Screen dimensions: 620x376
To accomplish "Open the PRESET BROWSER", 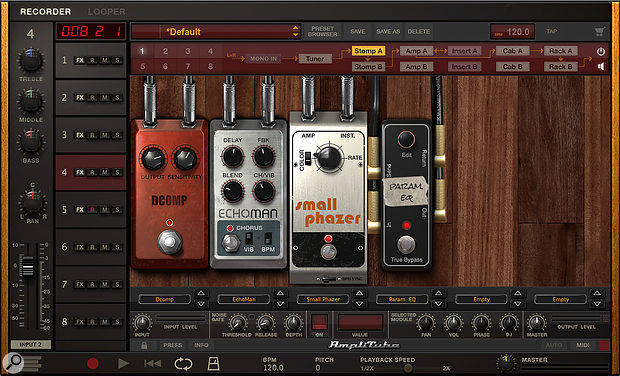I will point(323,31).
